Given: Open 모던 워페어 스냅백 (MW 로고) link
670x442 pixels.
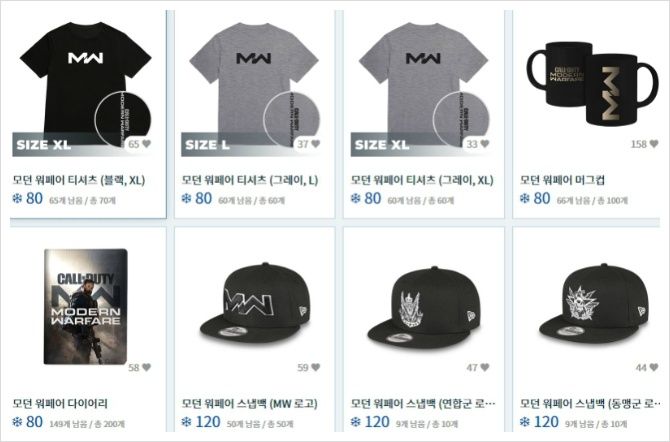Looking at the screenshot, I should (x=250, y=404).
